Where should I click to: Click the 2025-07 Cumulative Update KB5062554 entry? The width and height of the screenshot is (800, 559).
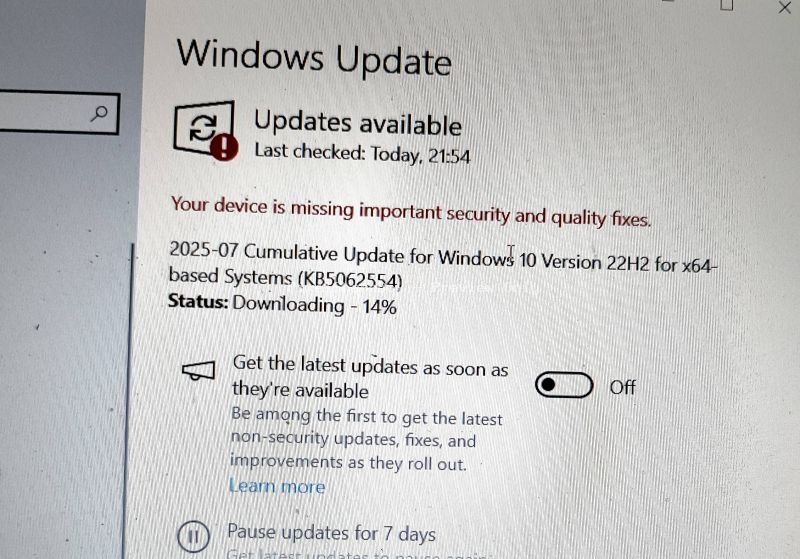pyautogui.click(x=443, y=265)
